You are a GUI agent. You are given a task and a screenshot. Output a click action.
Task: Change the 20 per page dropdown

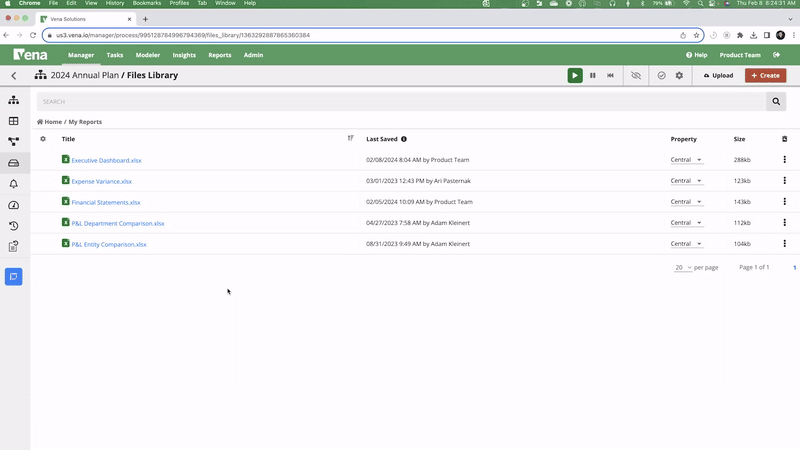pyautogui.click(x=682, y=268)
